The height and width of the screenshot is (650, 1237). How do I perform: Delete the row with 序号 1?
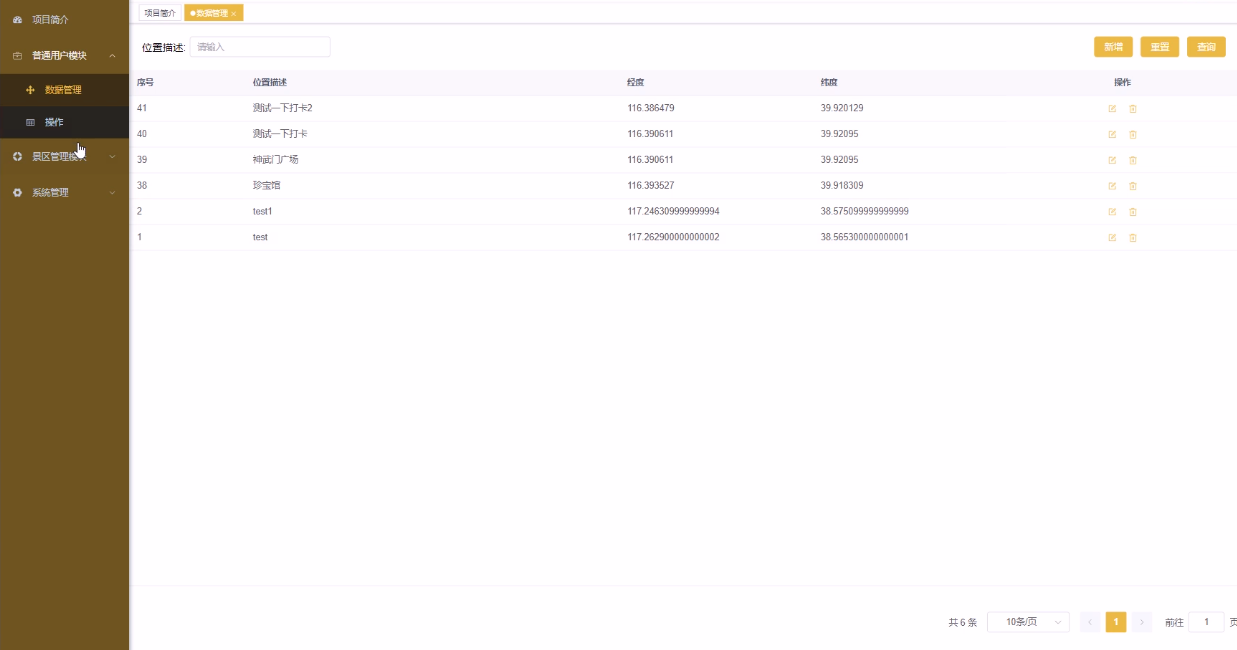pyautogui.click(x=1133, y=238)
